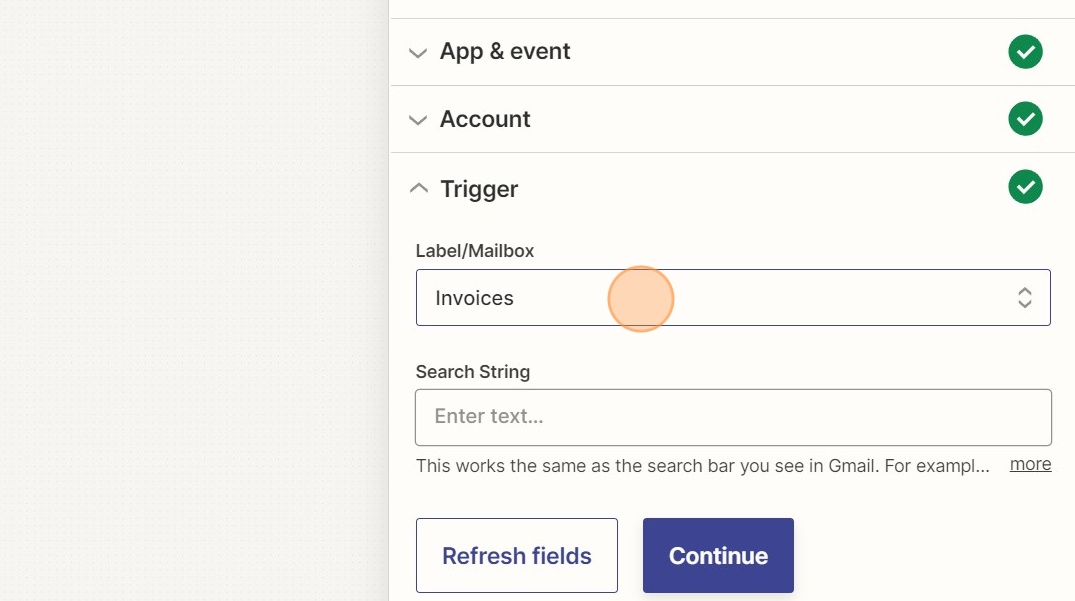Expand the App & event section chevron
This screenshot has height=601, width=1075.
[x=418, y=53]
